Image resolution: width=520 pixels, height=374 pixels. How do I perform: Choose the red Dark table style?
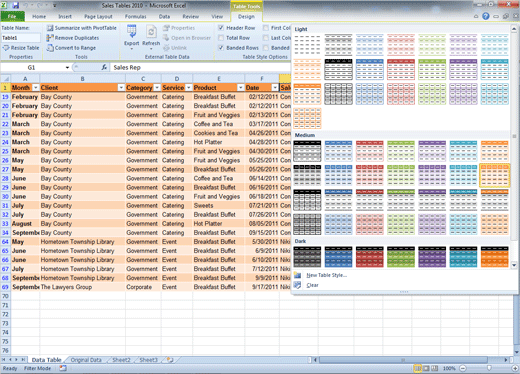(370, 257)
